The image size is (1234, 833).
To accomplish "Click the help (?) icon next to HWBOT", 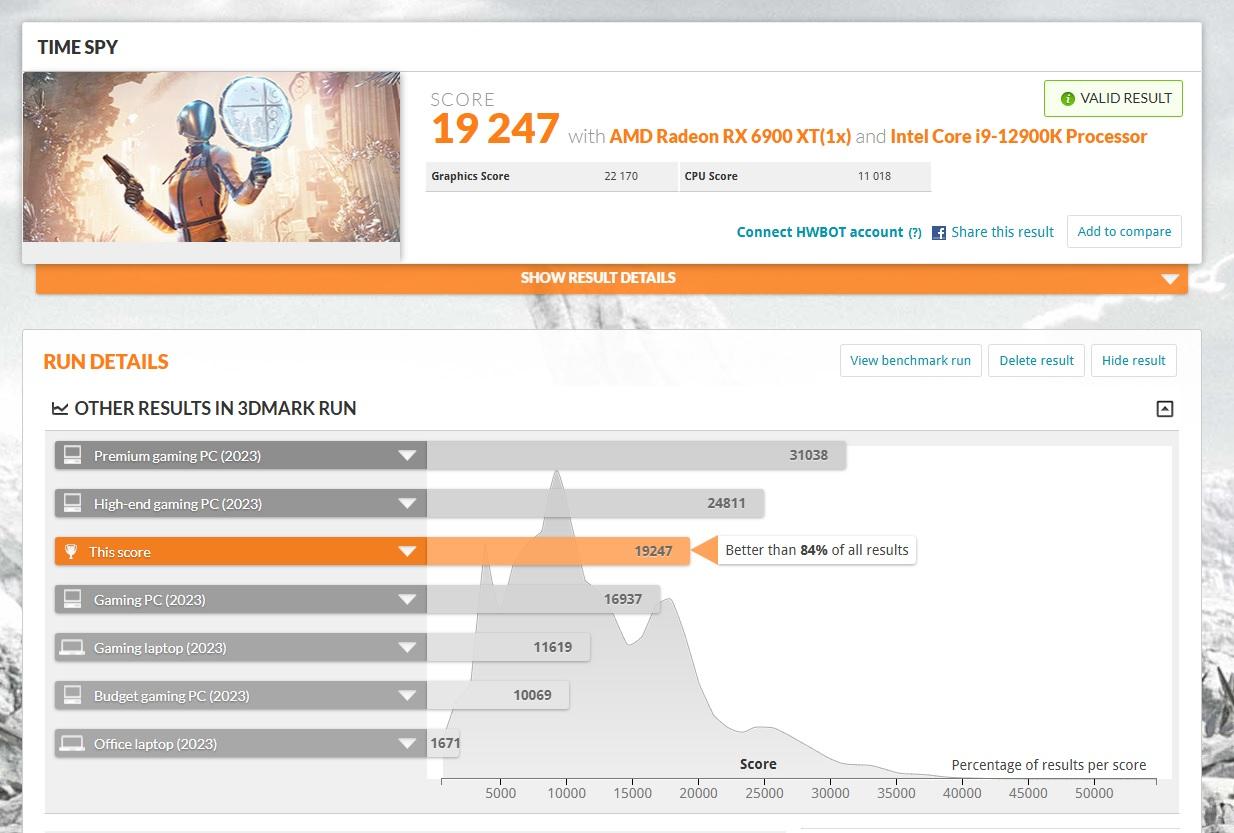I will pos(914,233).
